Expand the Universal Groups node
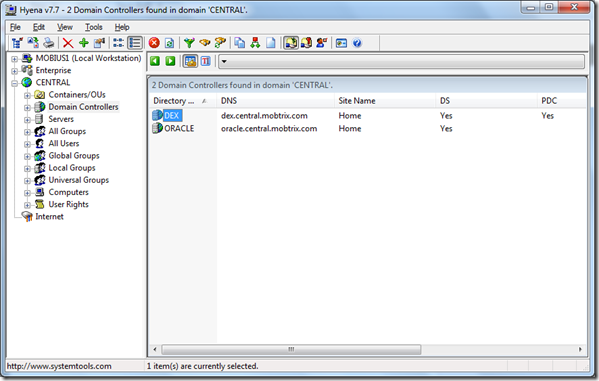The height and width of the screenshot is (381, 599). tap(28, 181)
